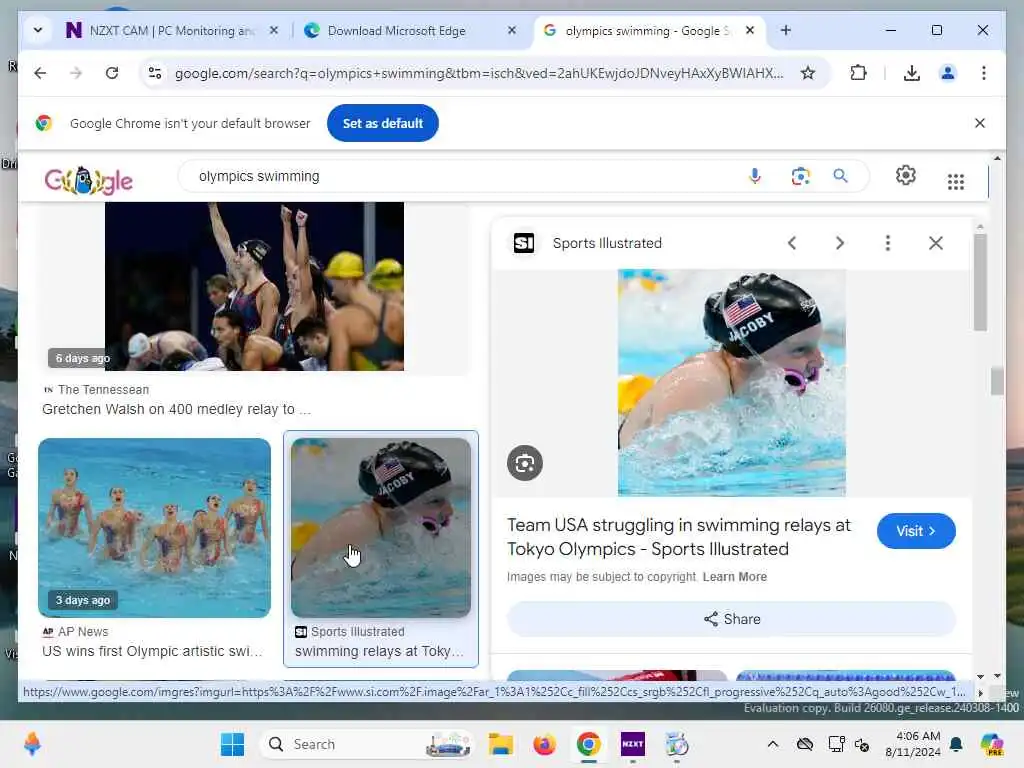The height and width of the screenshot is (768, 1024).
Task: Open the Sports Illustrated SI logo
Action: click(524, 243)
